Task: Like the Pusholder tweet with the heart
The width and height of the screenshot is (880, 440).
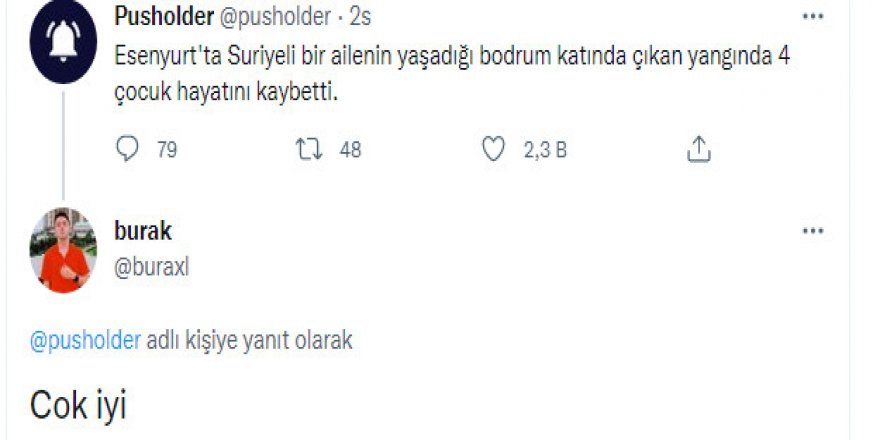Action: (492, 150)
